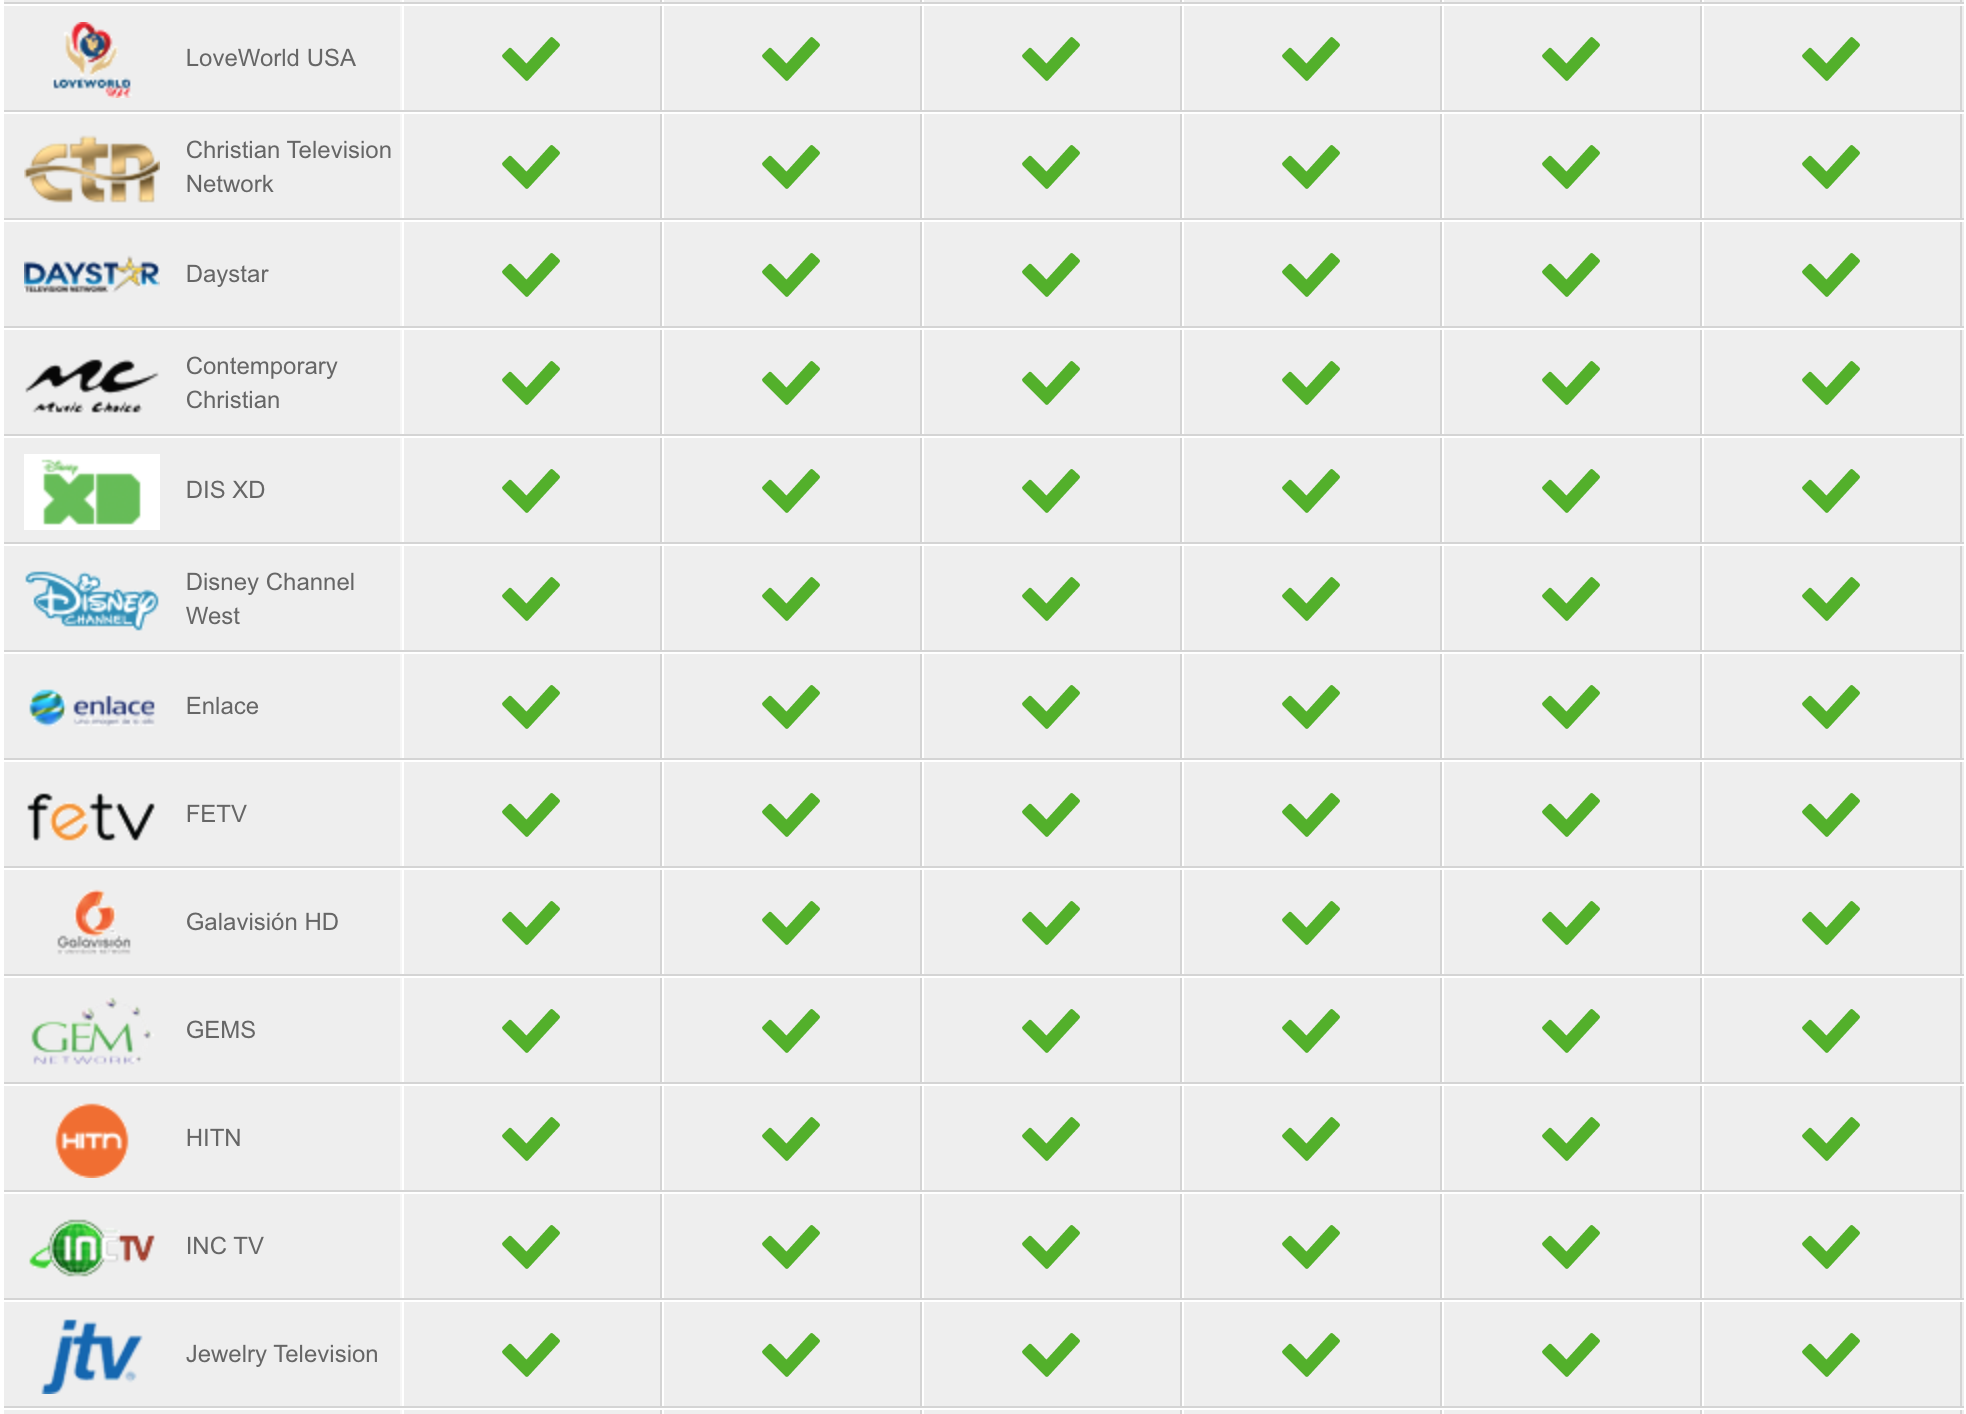Click last column checkmark for FETV
This screenshot has width=1966, height=1414.
click(1831, 815)
